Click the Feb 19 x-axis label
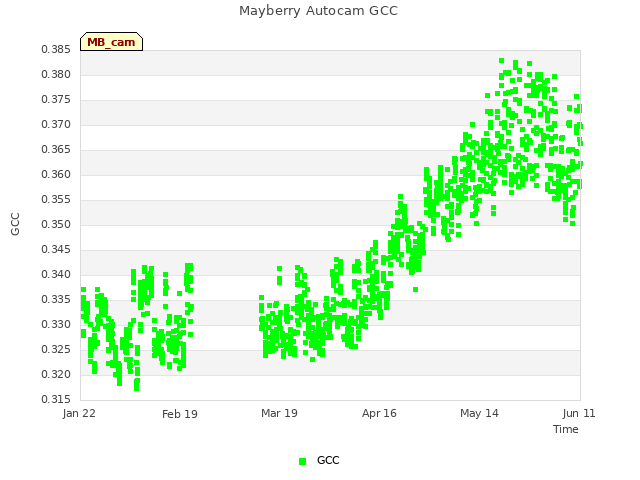This screenshot has width=640, height=480. (180, 414)
